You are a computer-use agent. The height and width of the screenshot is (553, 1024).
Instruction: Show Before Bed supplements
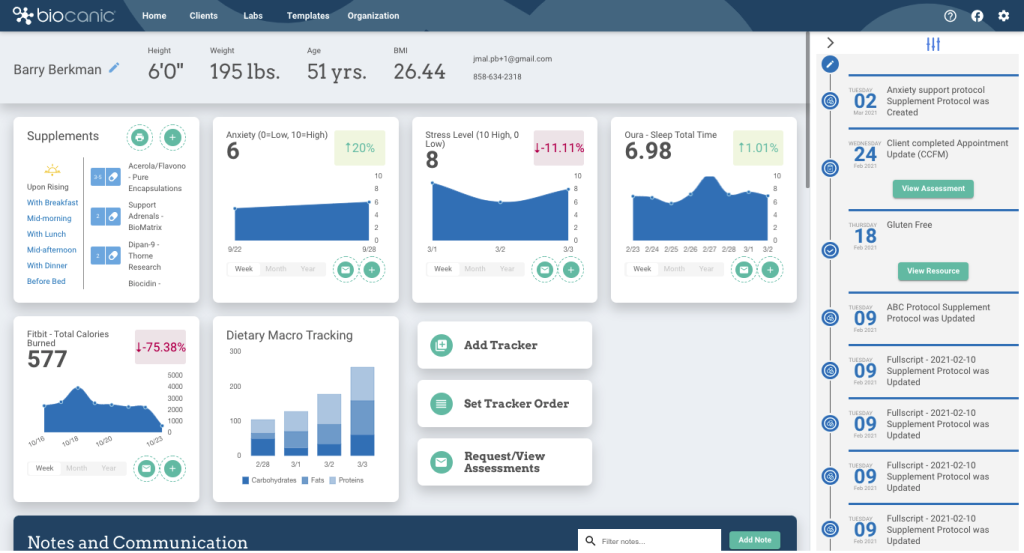(x=46, y=282)
